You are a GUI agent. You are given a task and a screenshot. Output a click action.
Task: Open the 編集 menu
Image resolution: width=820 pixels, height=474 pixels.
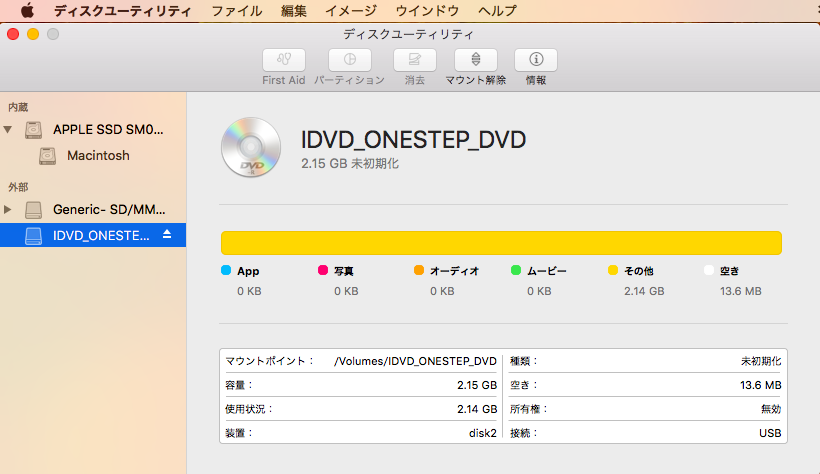pyautogui.click(x=293, y=10)
